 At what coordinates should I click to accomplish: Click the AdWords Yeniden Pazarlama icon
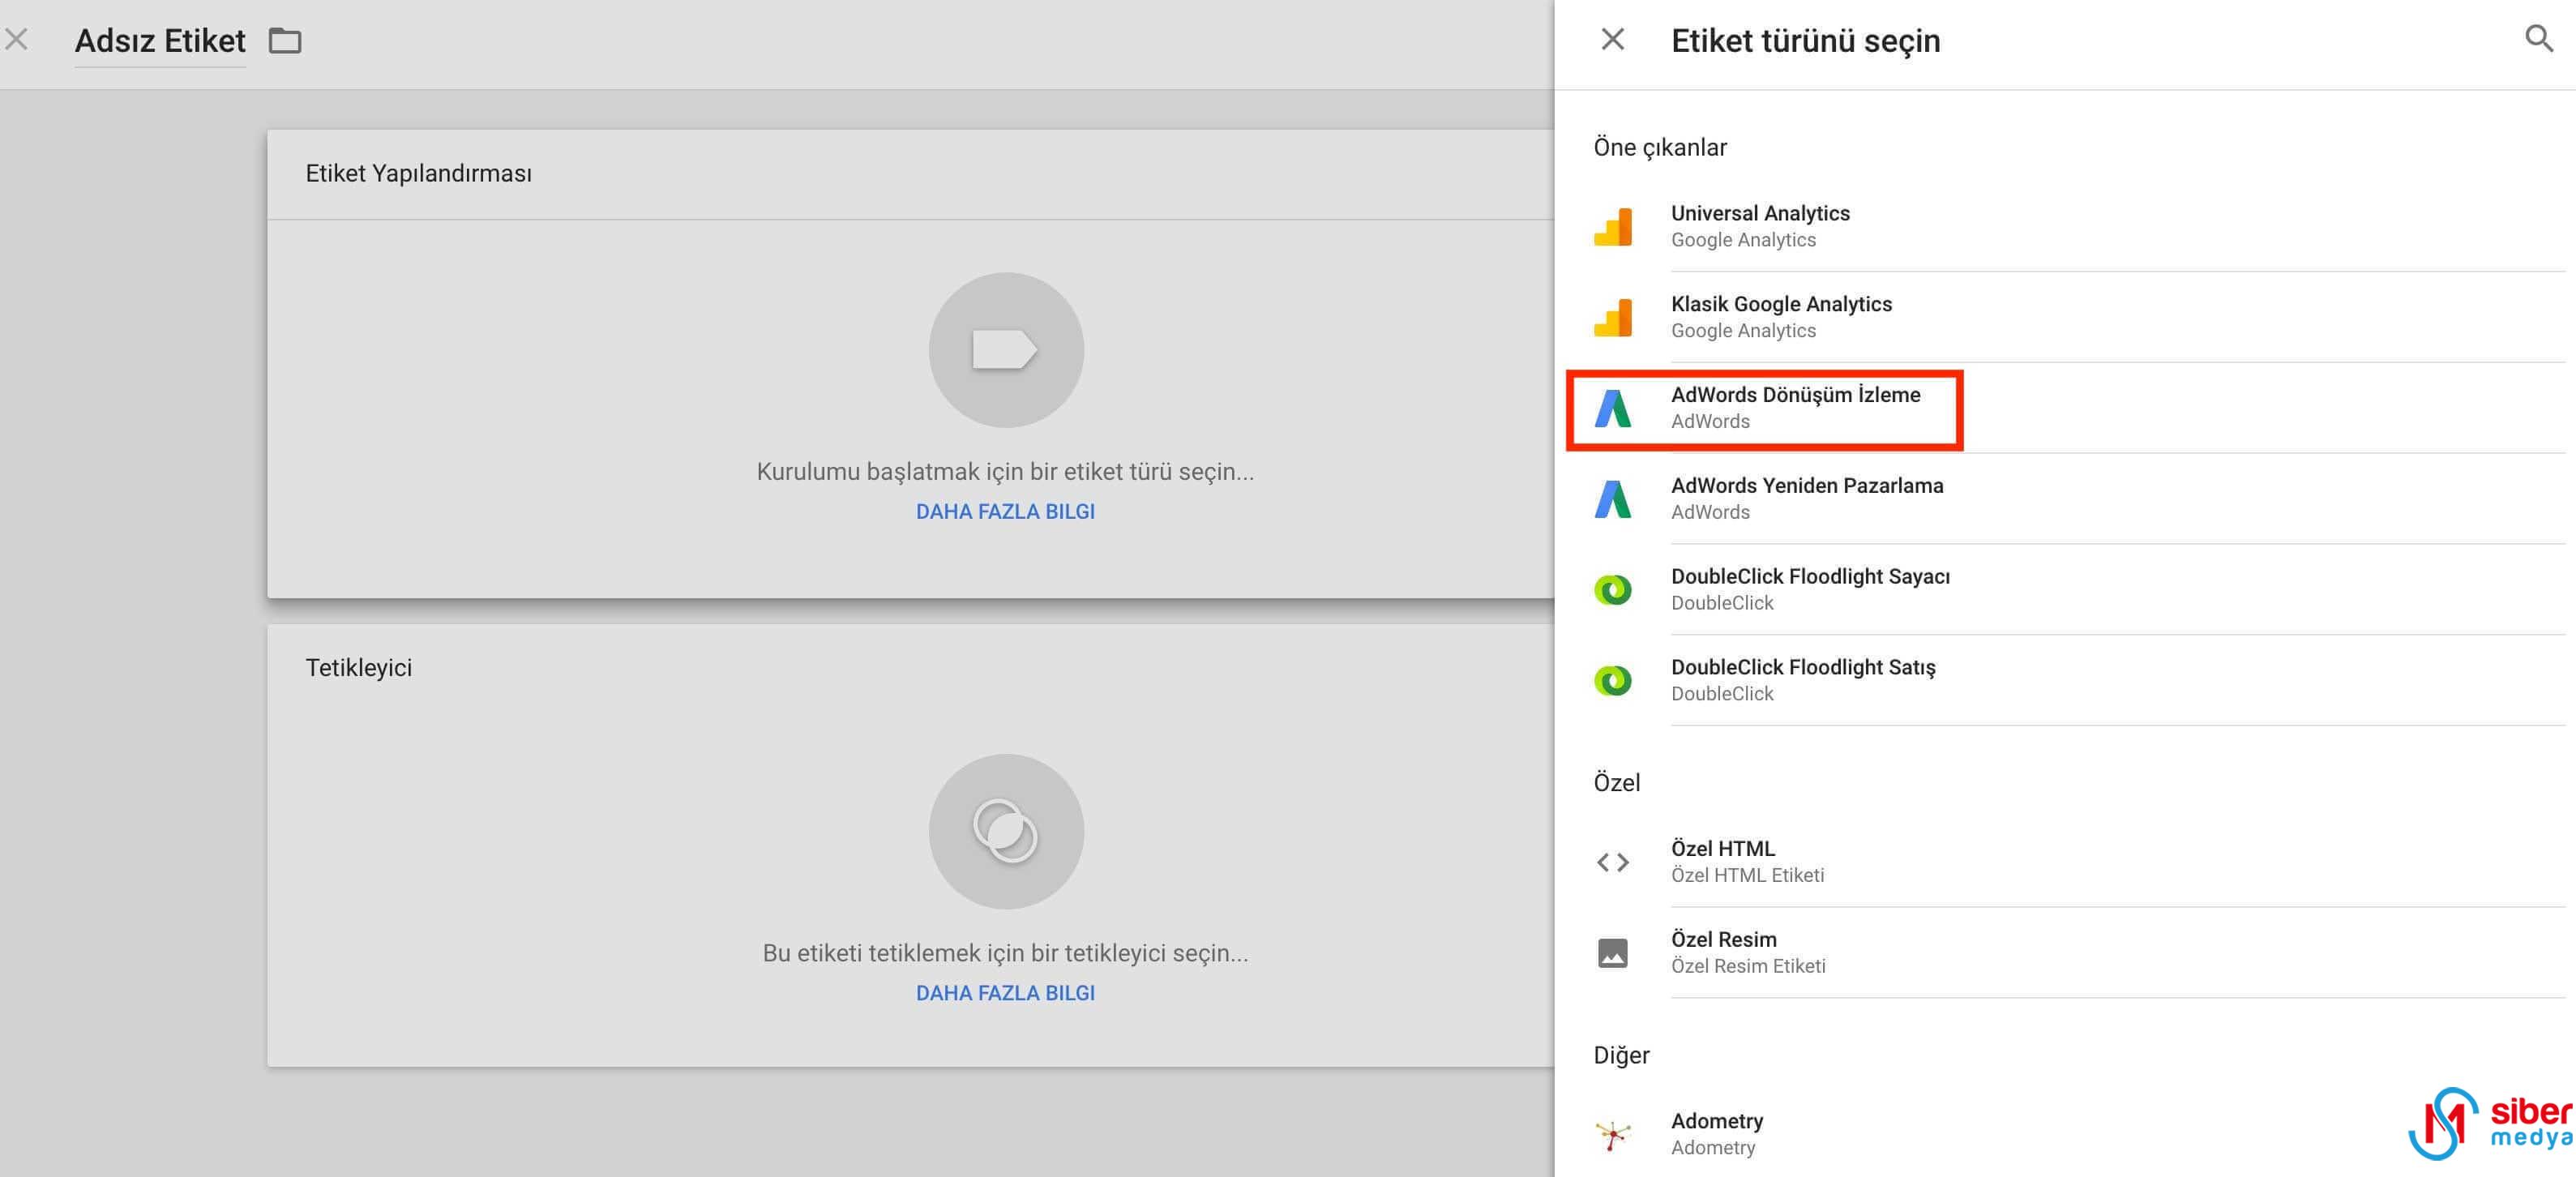click(1612, 499)
